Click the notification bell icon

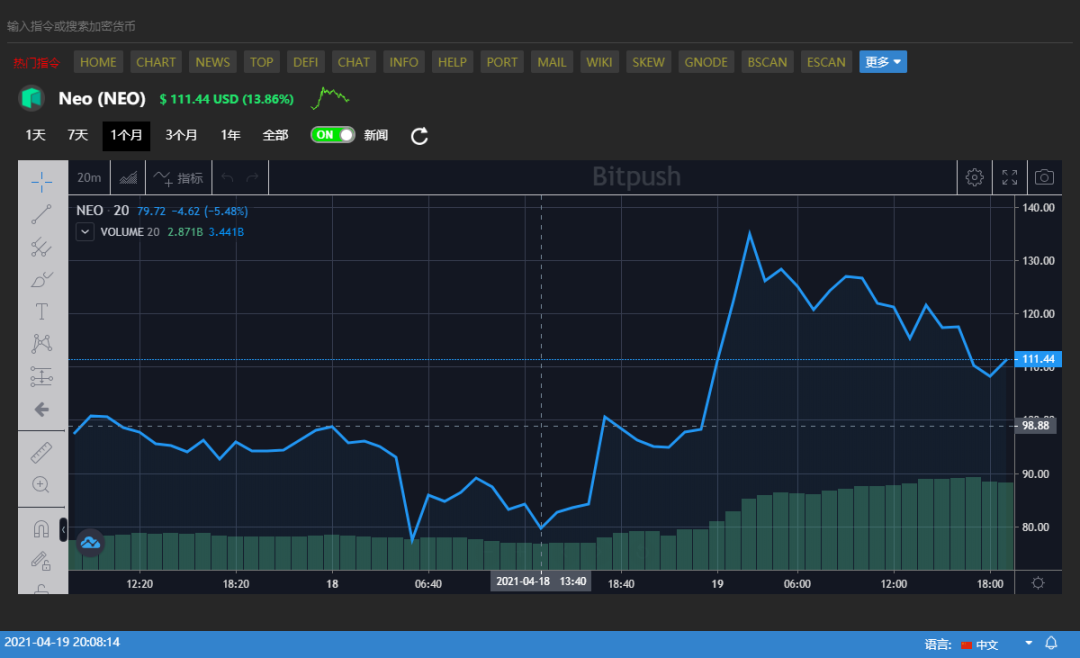[x=1051, y=643]
